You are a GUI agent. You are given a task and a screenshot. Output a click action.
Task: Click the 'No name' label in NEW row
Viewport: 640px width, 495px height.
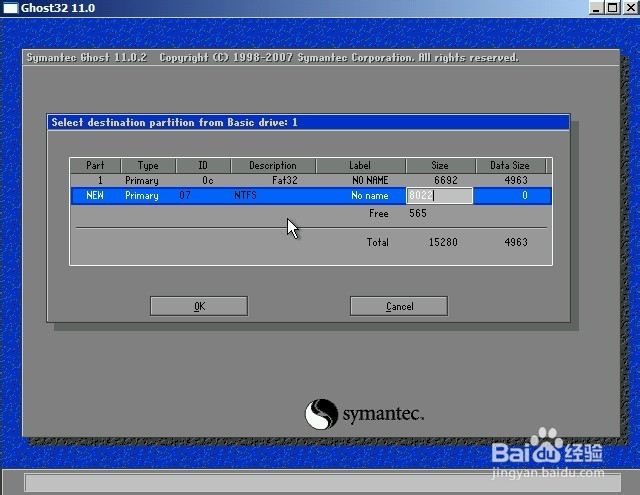pos(369,196)
